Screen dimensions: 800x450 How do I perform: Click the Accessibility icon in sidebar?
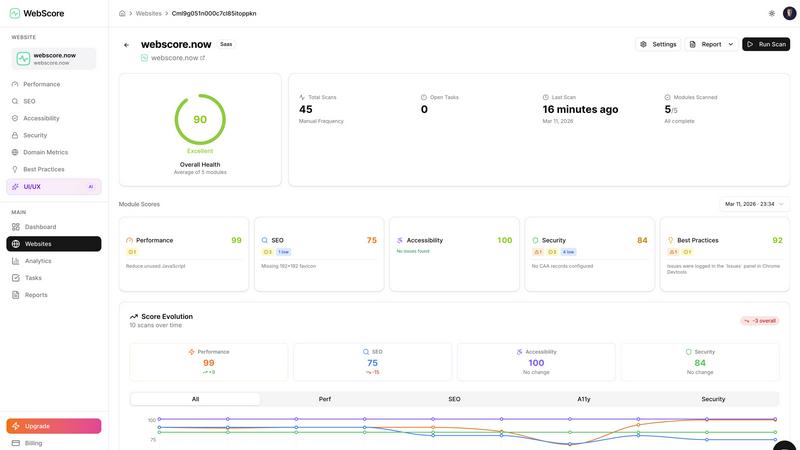(x=15, y=118)
